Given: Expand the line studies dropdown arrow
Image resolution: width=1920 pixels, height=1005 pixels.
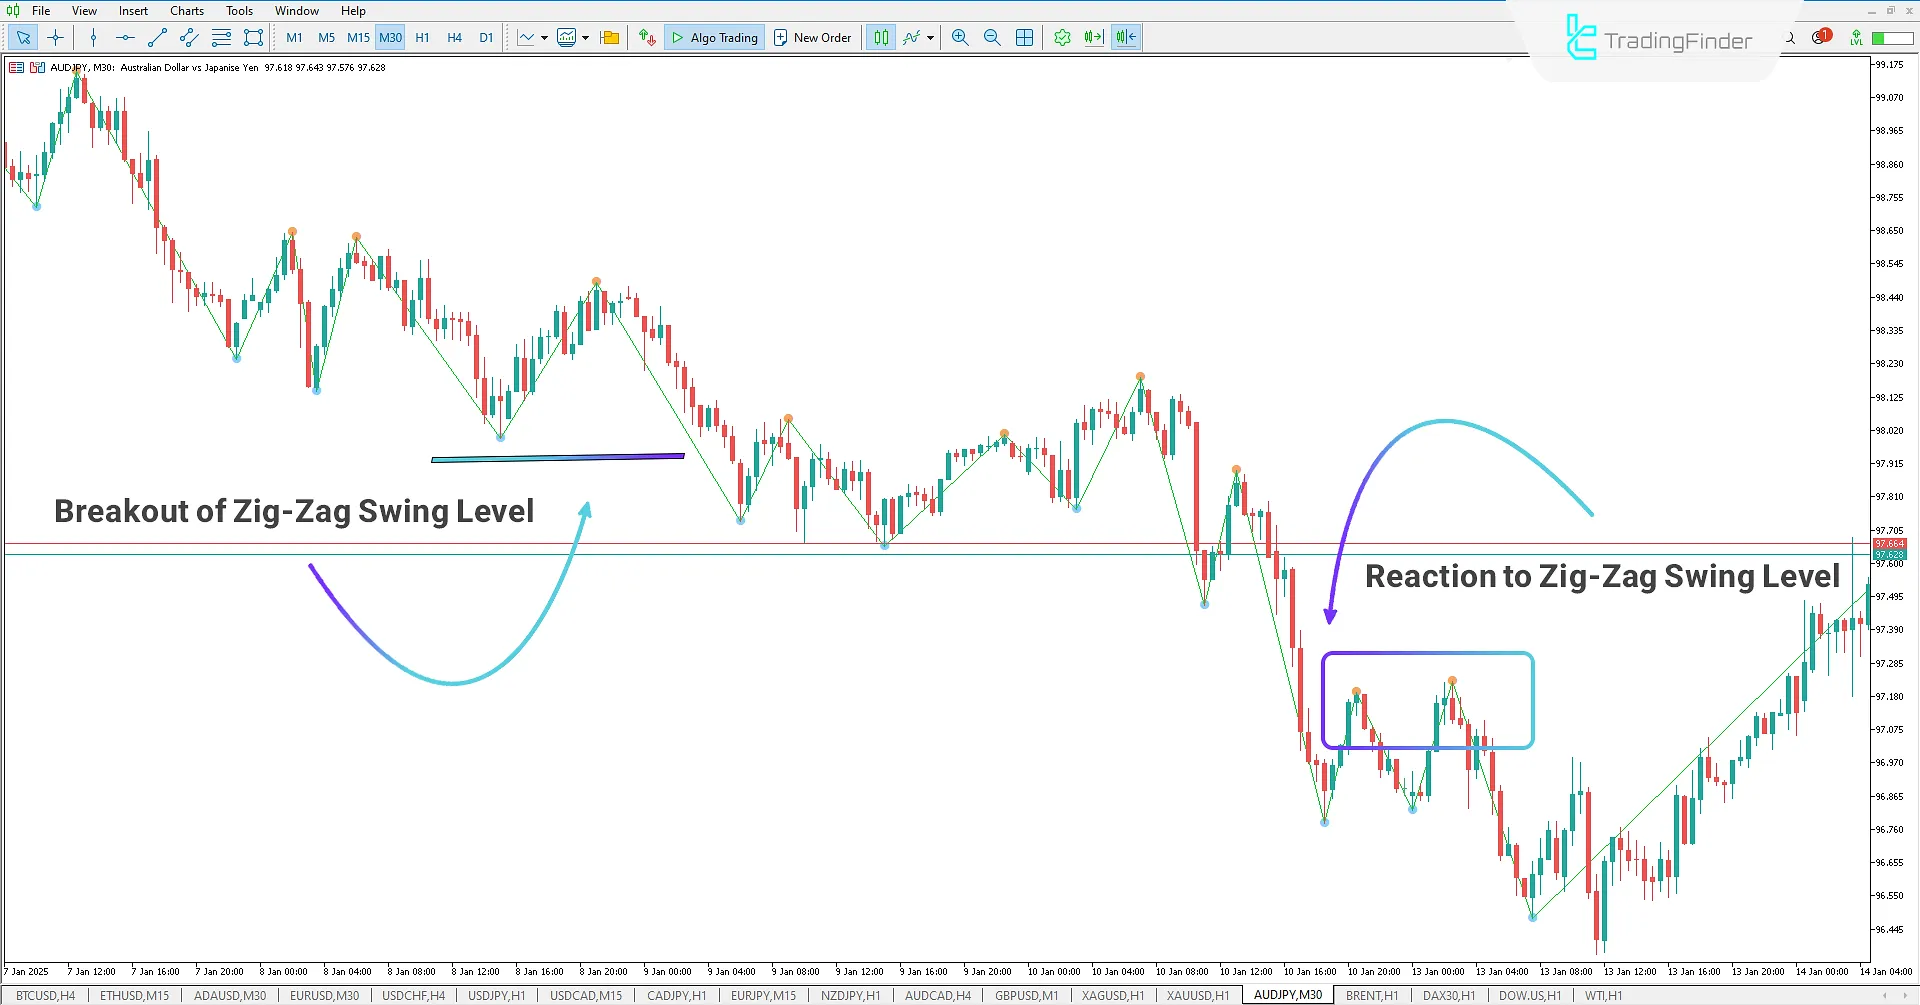Looking at the screenshot, I should click(930, 37).
